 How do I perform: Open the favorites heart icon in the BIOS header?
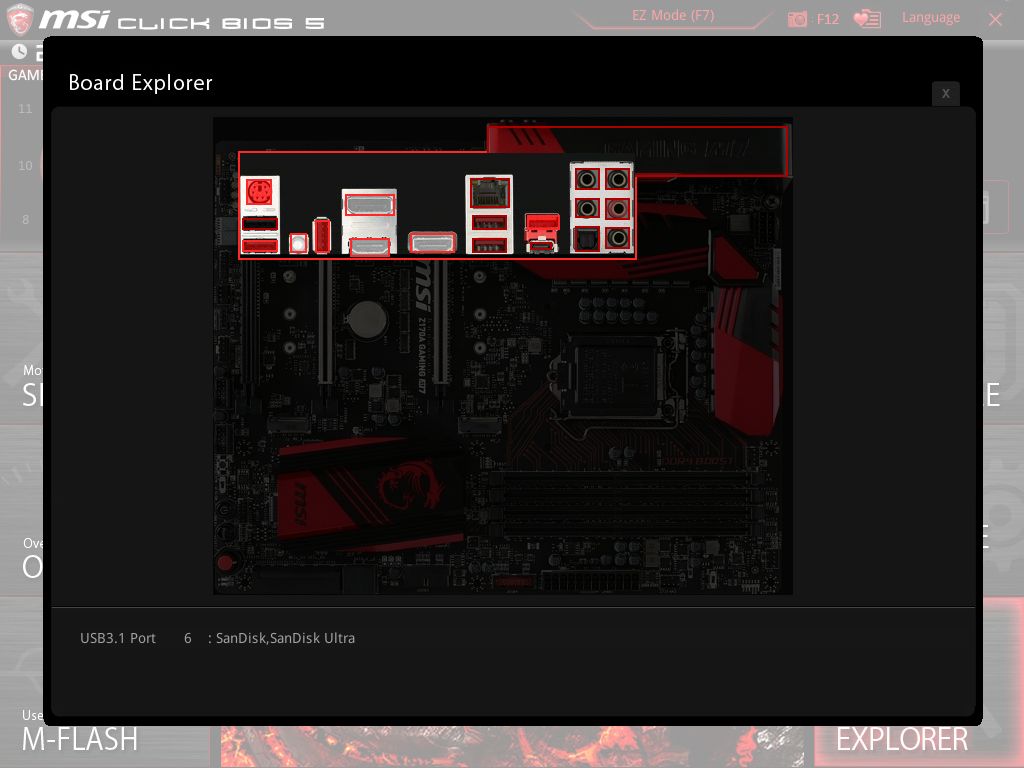coord(867,19)
